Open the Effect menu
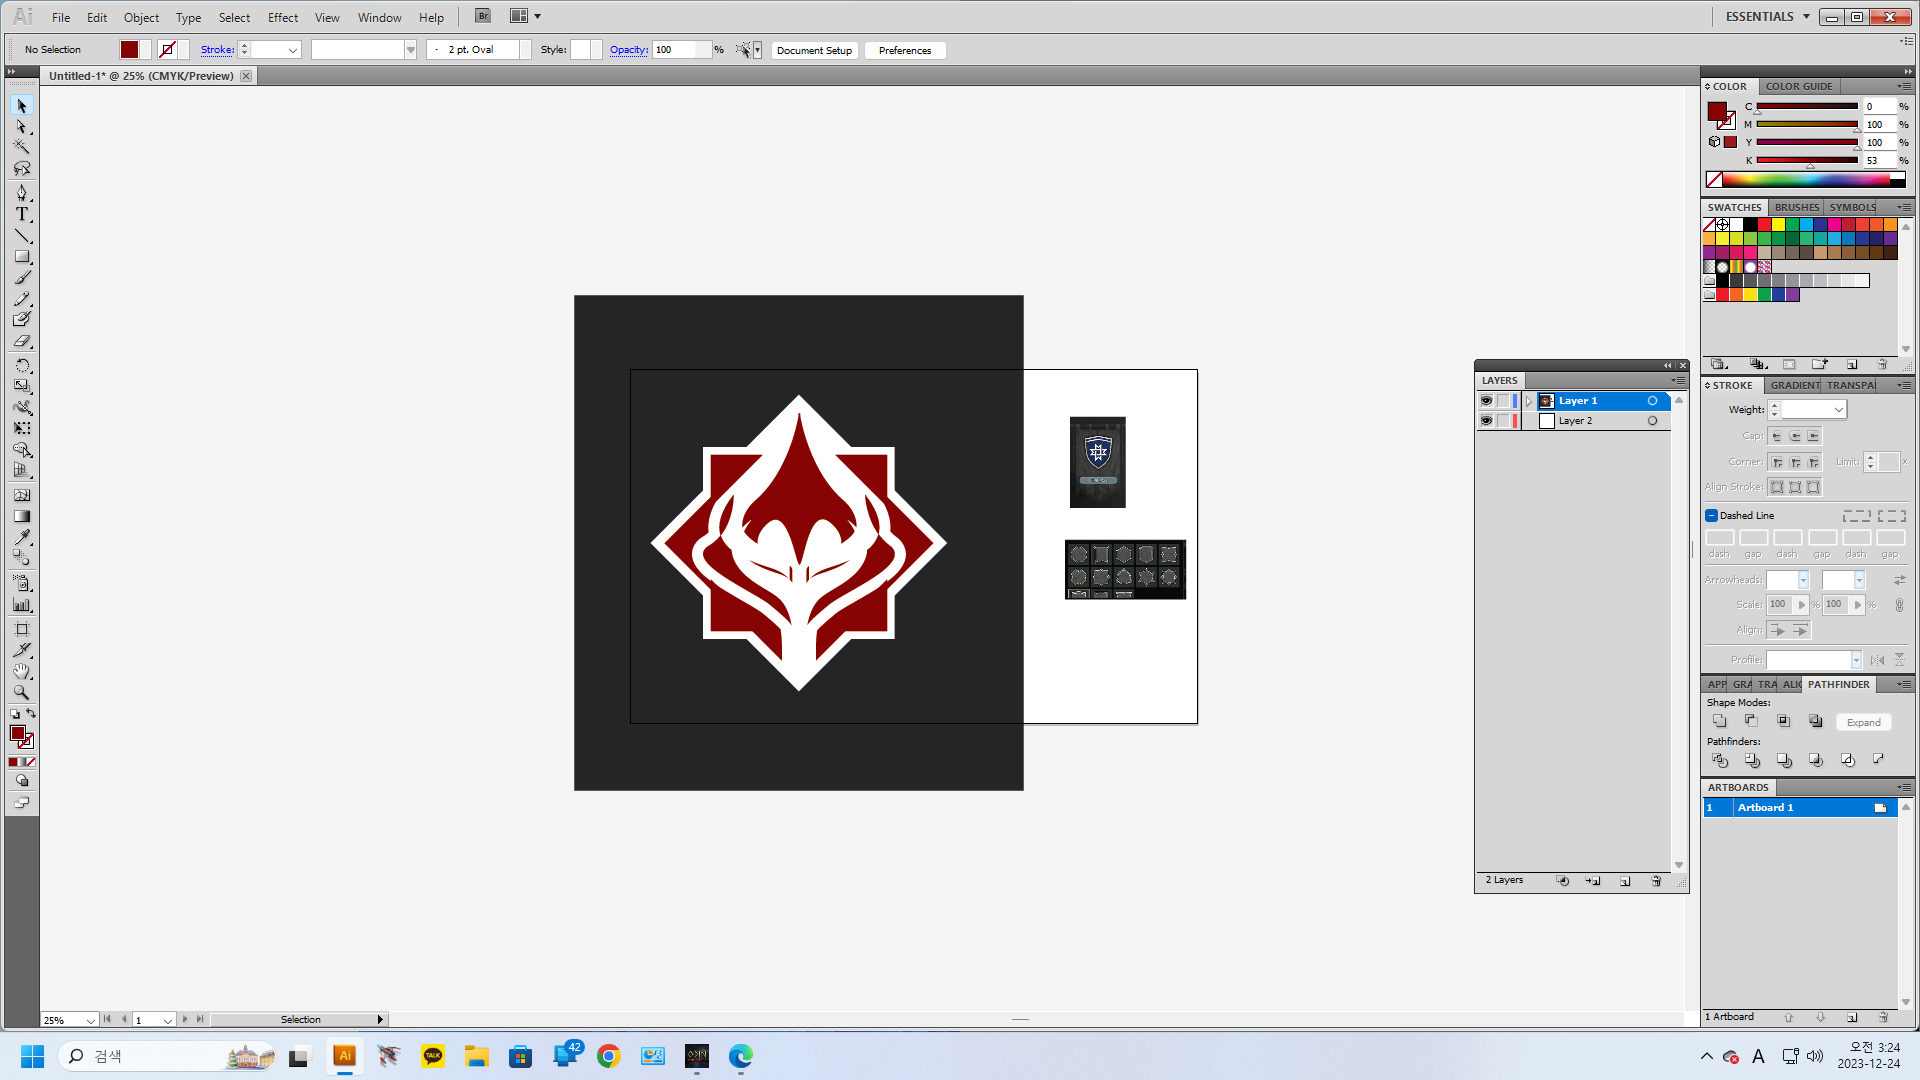 pyautogui.click(x=282, y=17)
